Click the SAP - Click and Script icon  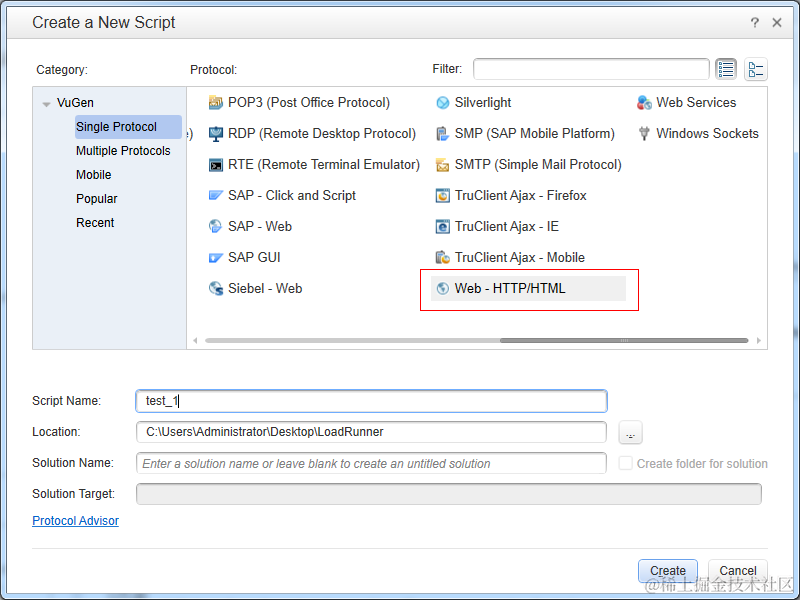pyautogui.click(x=216, y=195)
